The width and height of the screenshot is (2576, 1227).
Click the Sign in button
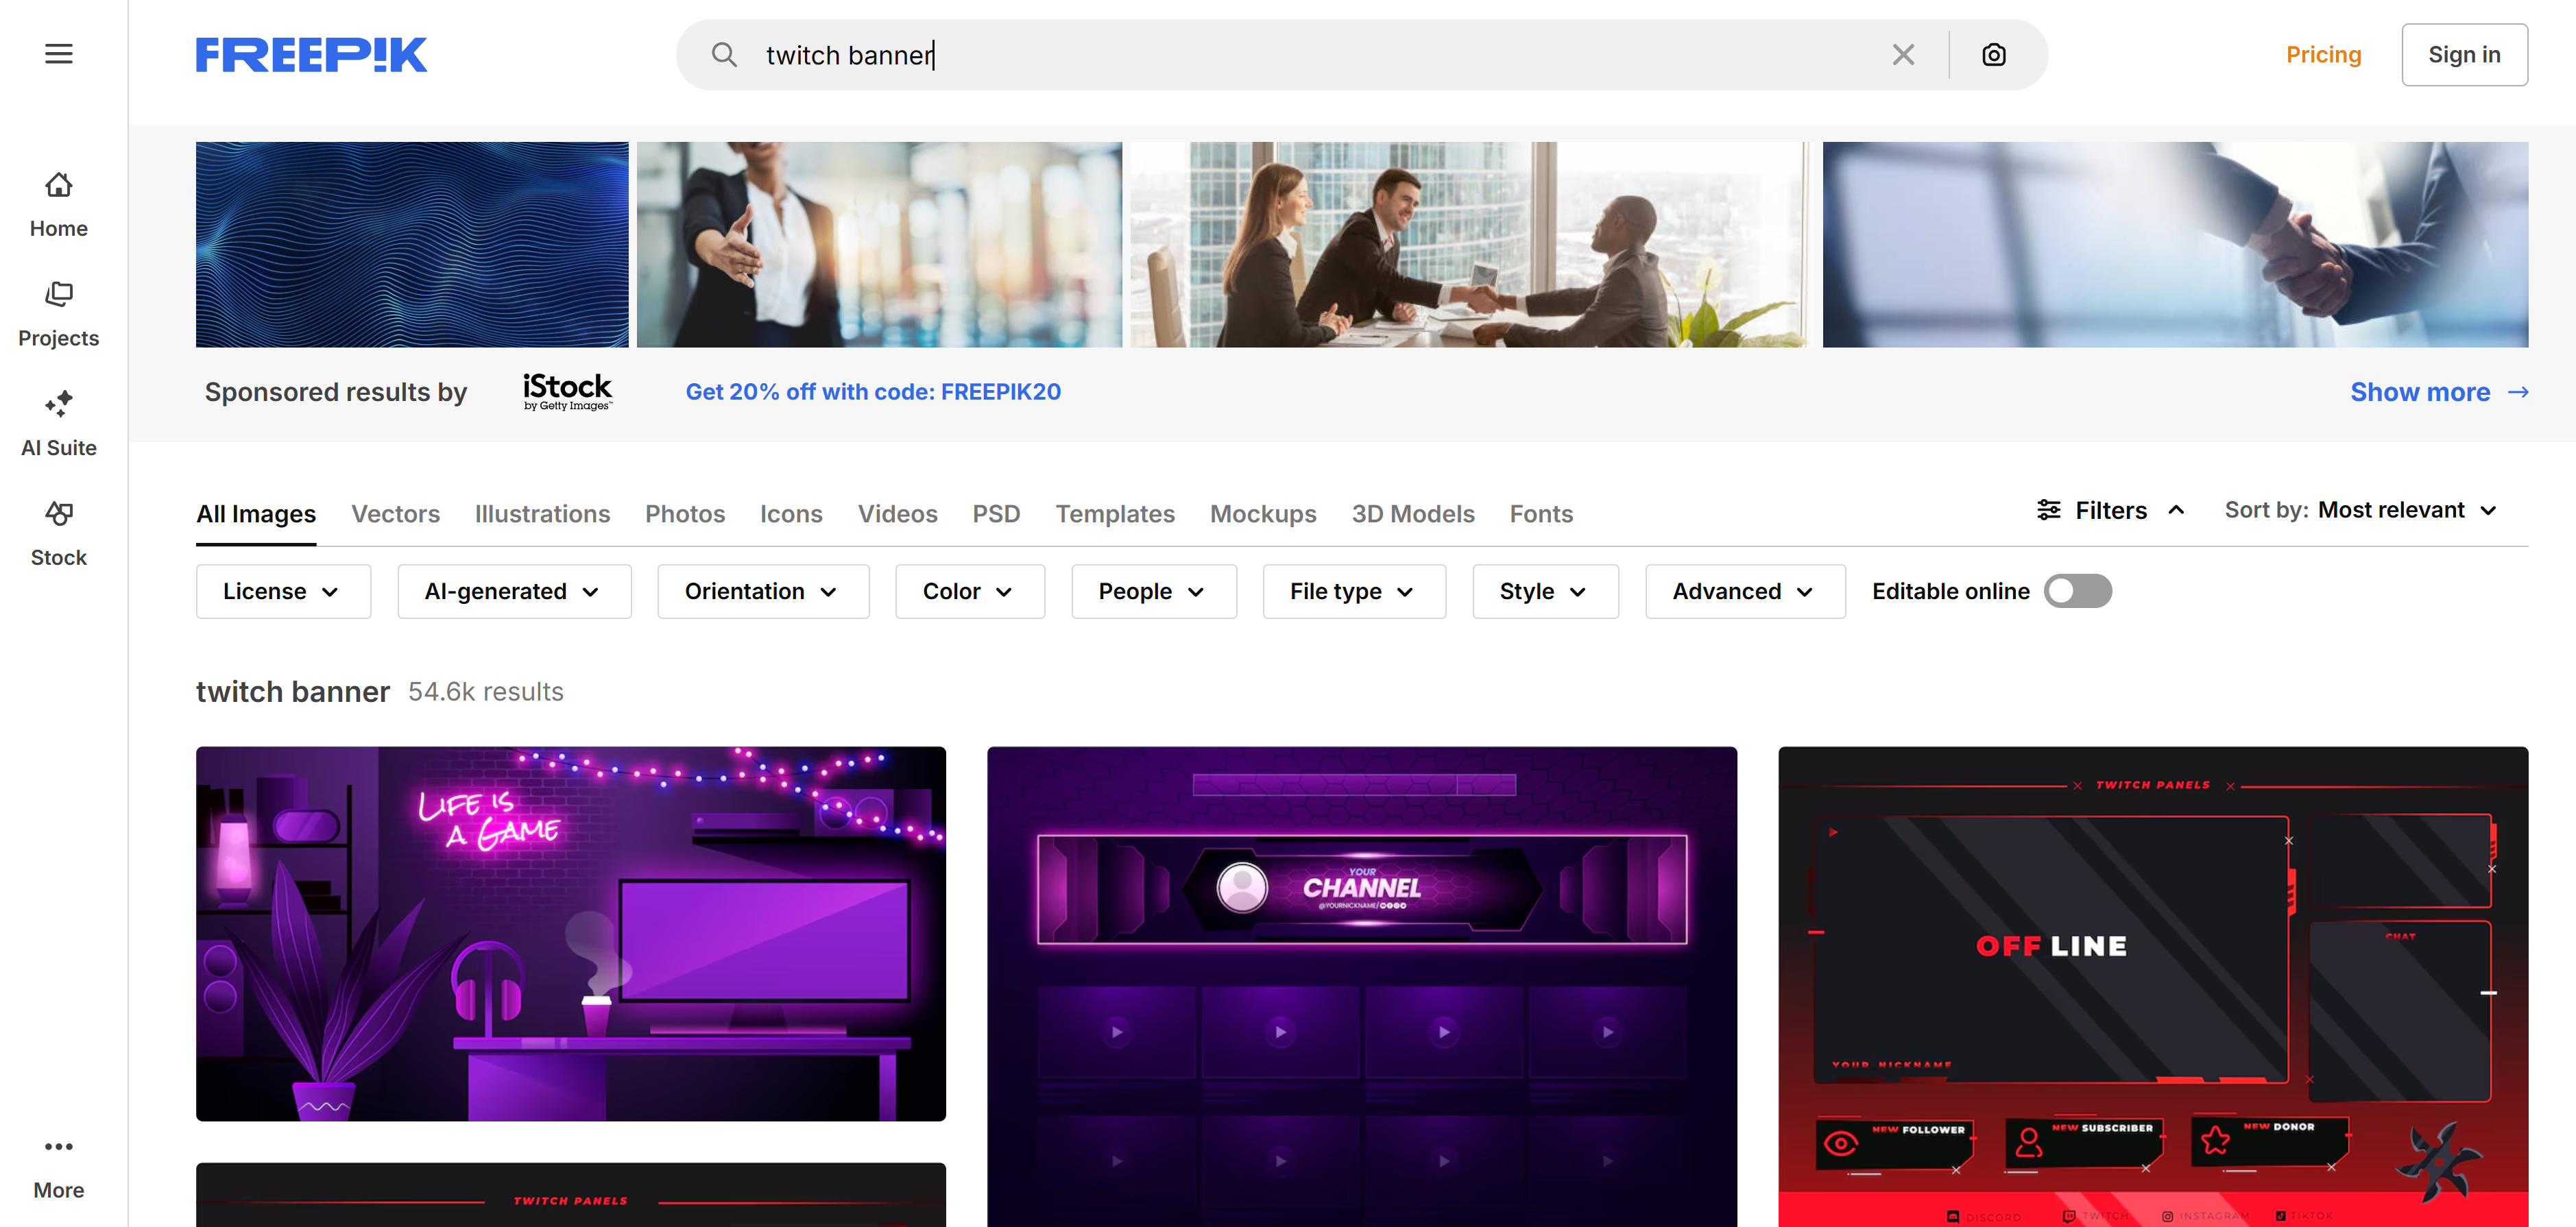tap(2464, 54)
